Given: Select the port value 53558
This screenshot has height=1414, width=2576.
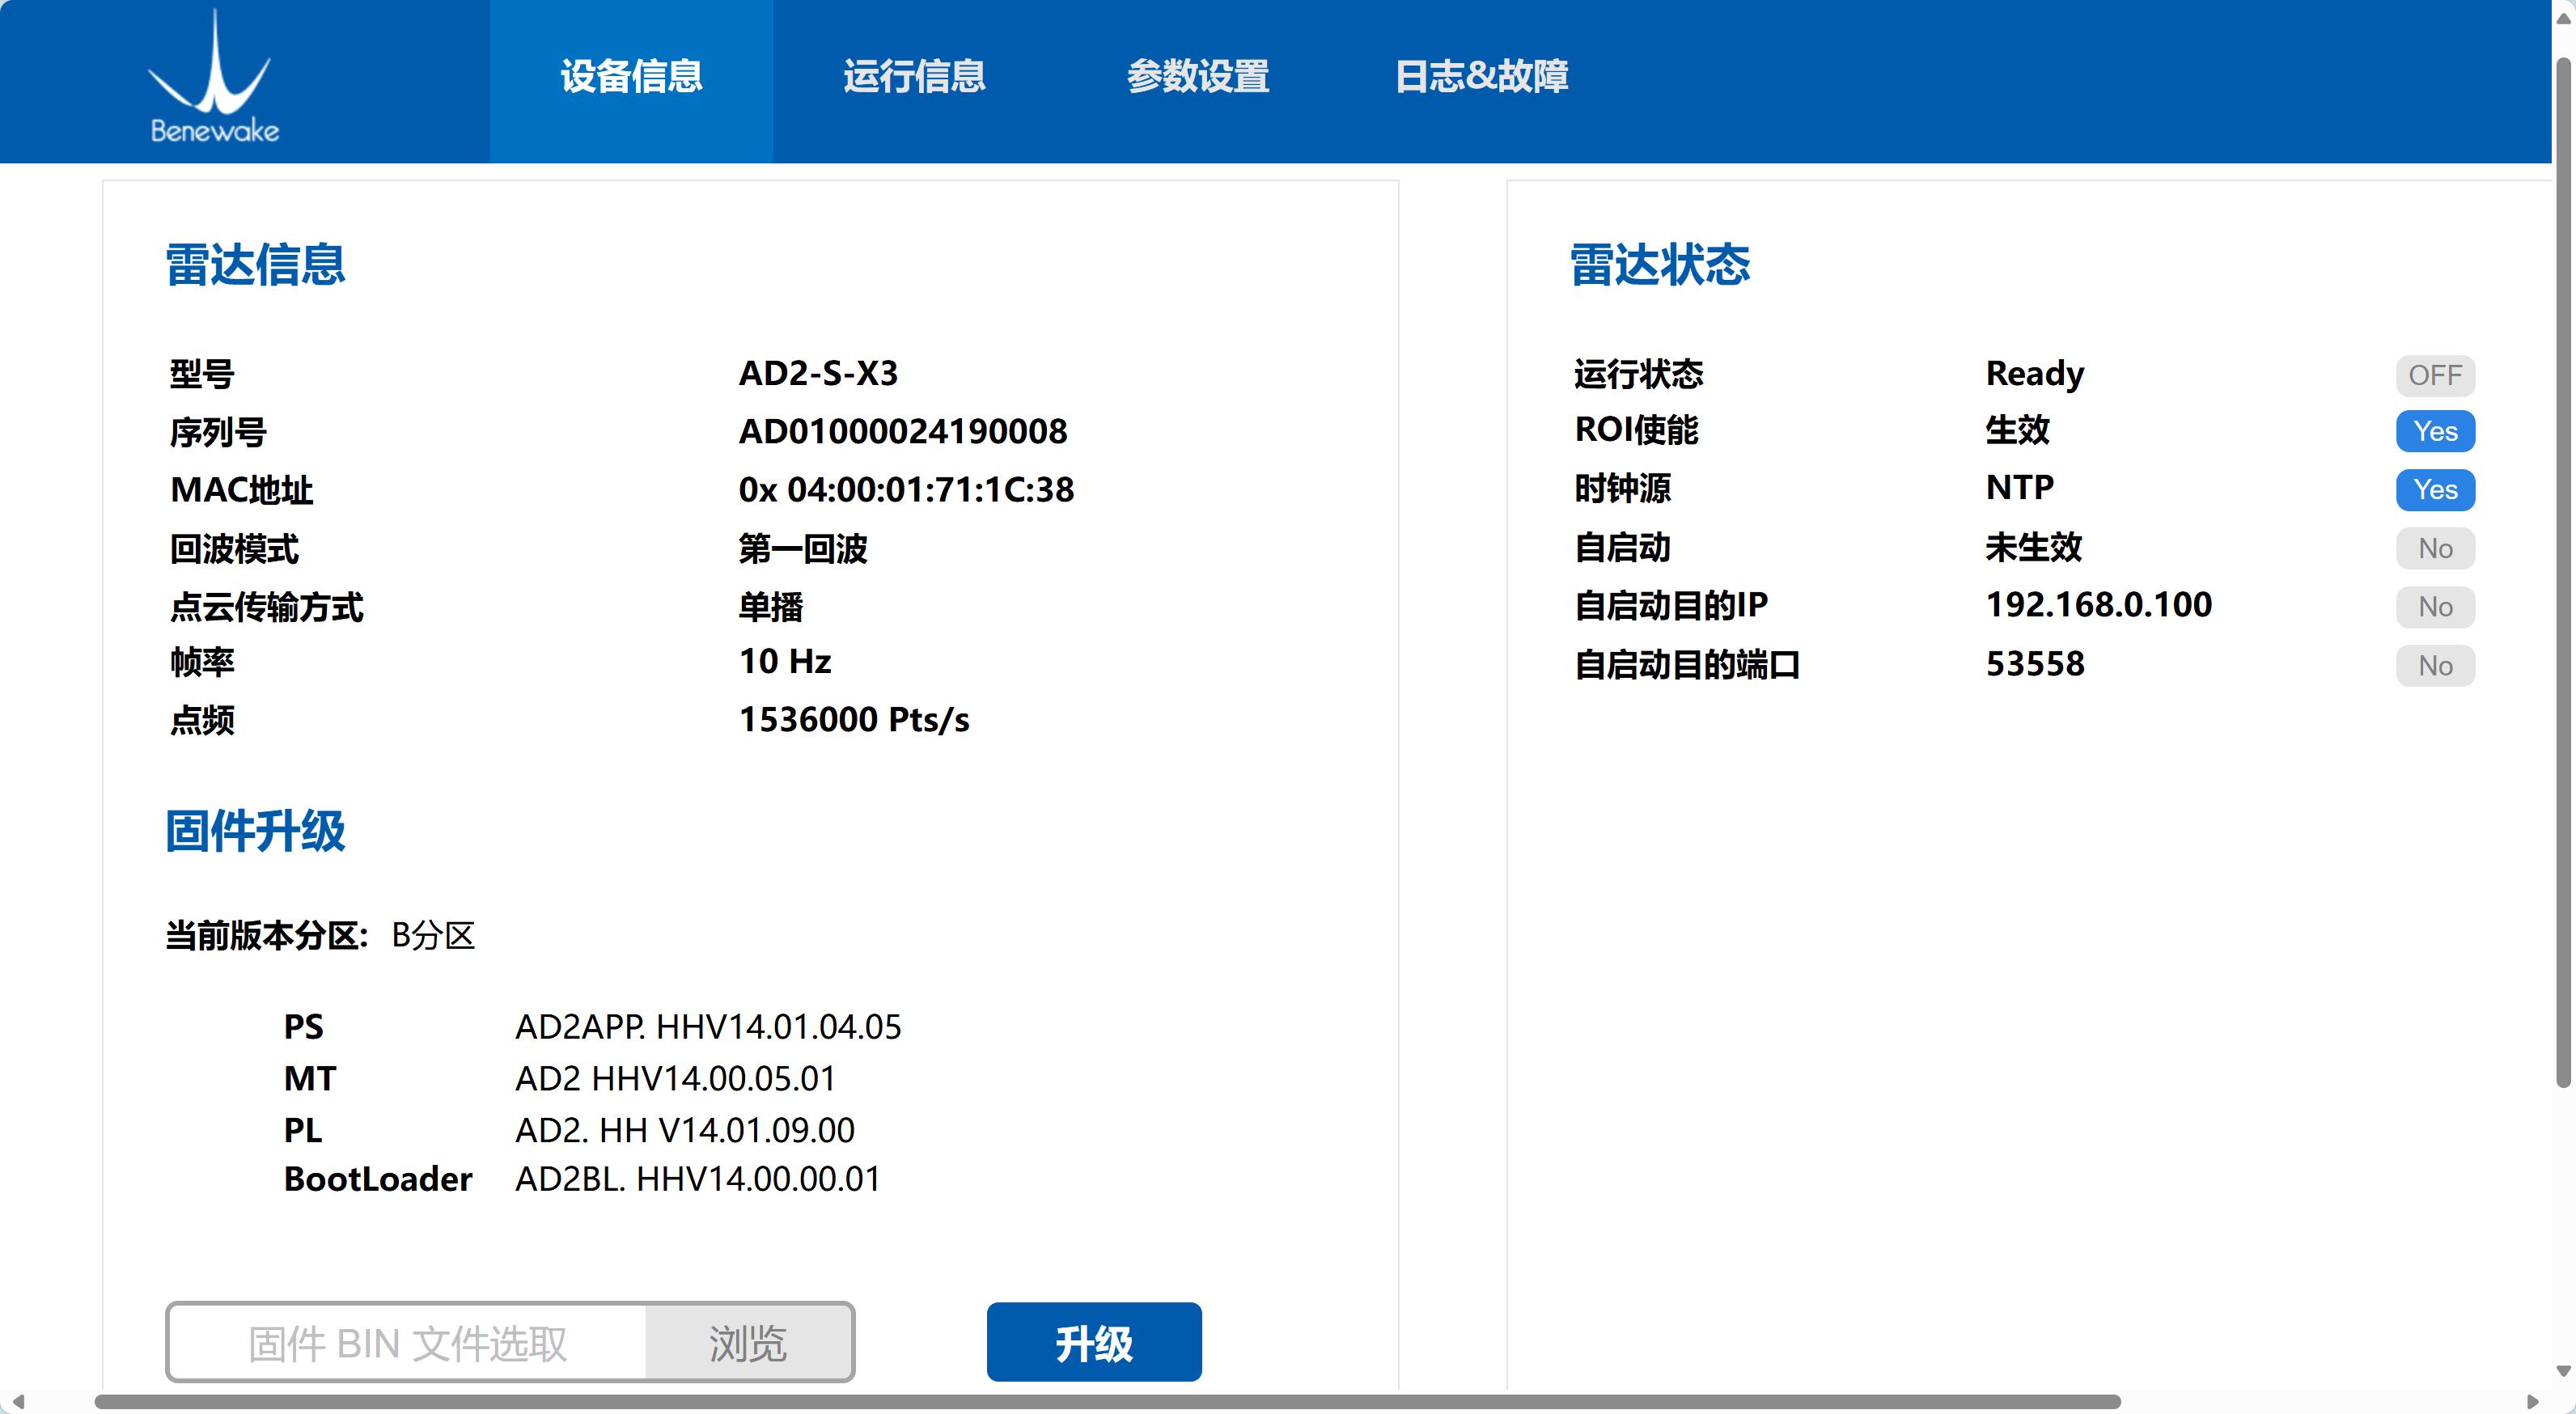Looking at the screenshot, I should click(x=2035, y=664).
